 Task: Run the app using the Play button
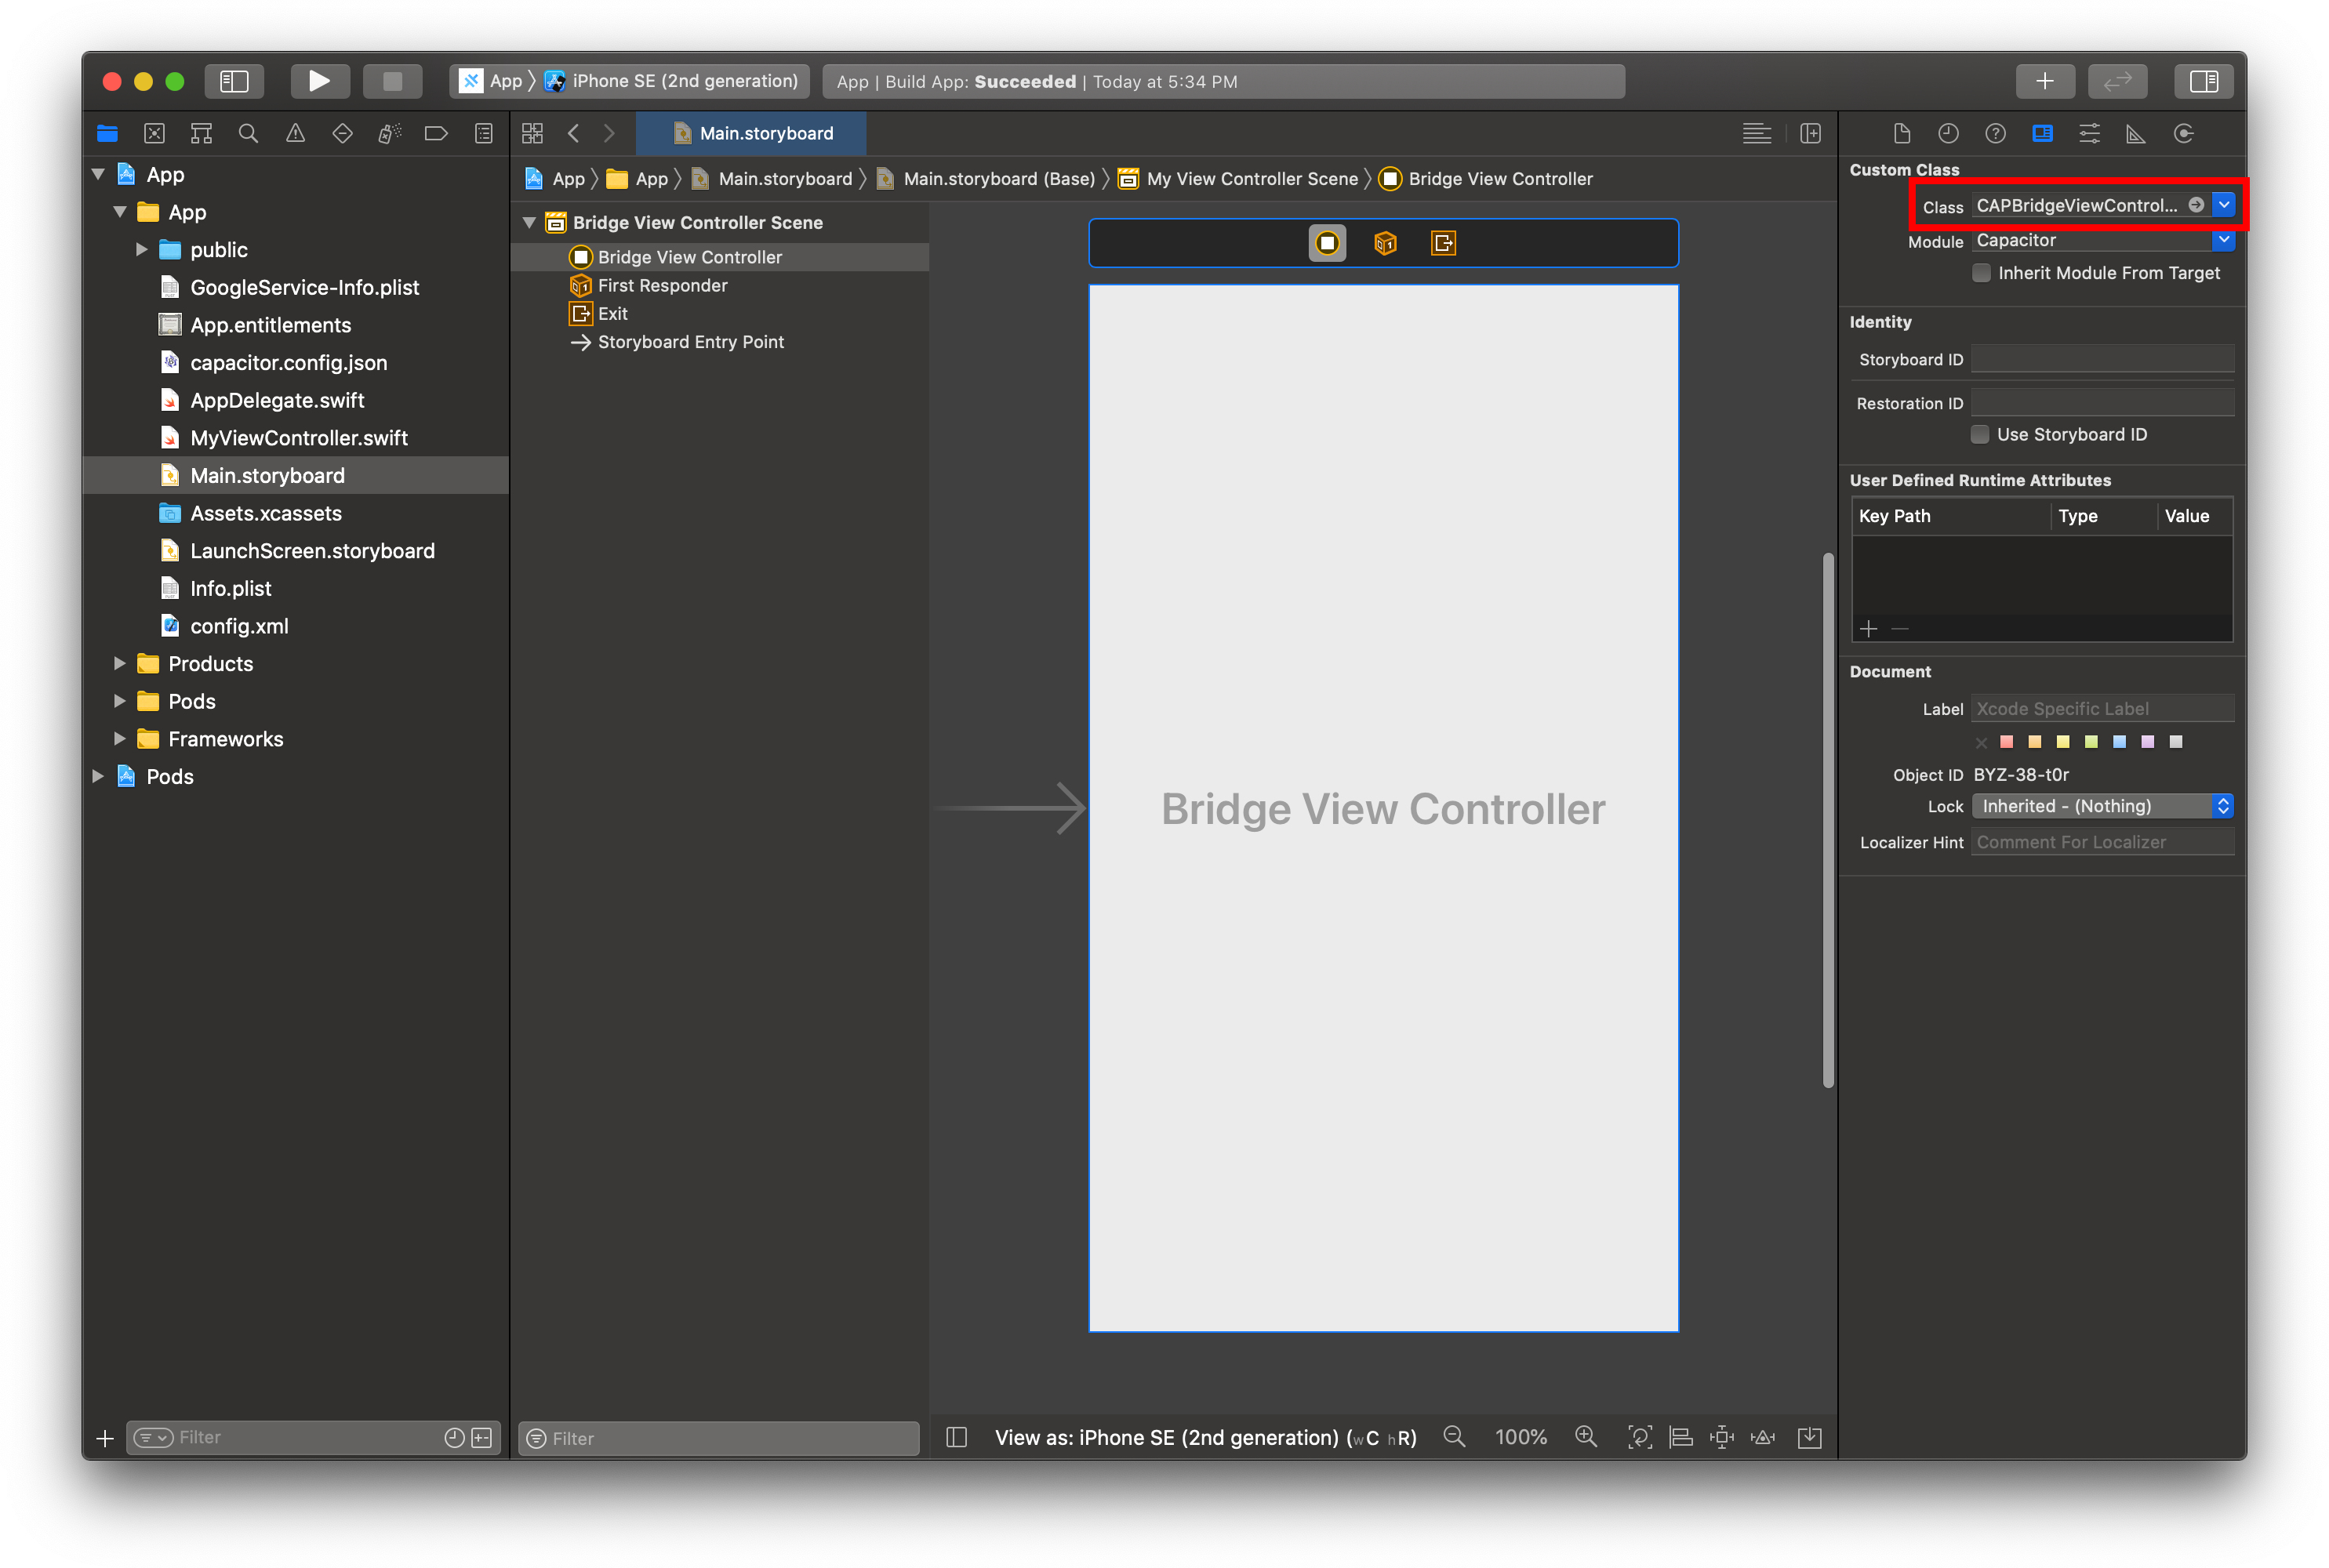320,81
